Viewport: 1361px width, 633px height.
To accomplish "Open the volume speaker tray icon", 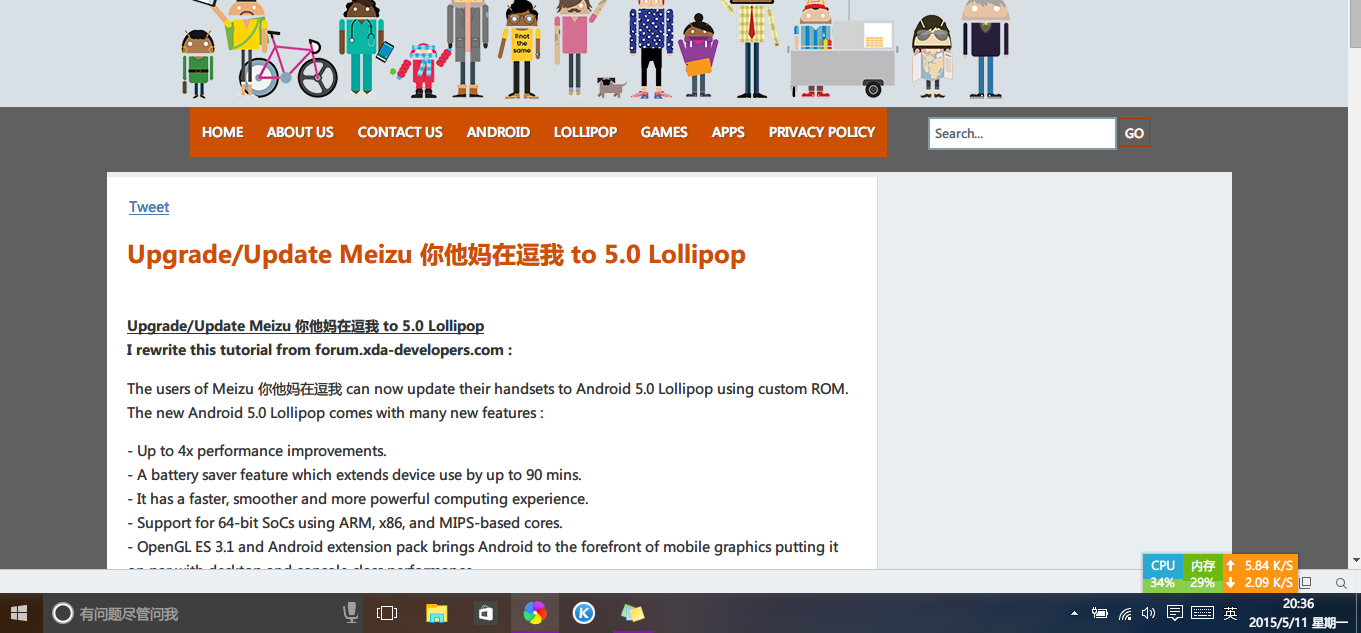I will coord(1148,613).
